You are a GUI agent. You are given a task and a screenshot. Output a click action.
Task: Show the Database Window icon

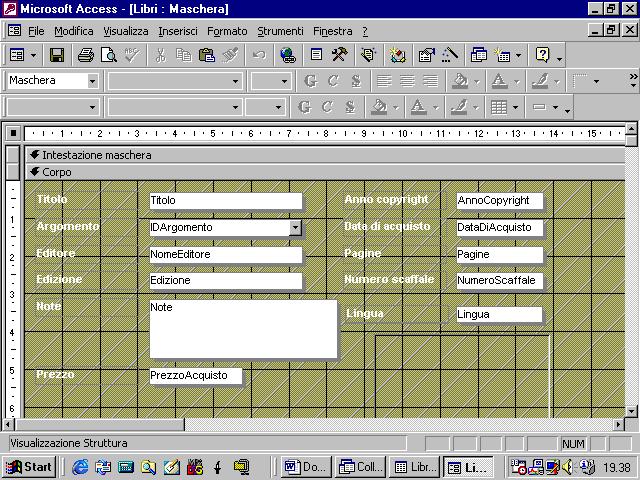pyautogui.click(x=478, y=55)
